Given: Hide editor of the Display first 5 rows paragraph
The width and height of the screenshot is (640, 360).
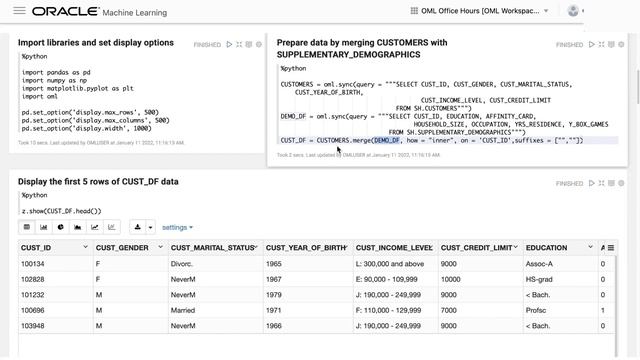Looking at the screenshot, I should pos(602,183).
